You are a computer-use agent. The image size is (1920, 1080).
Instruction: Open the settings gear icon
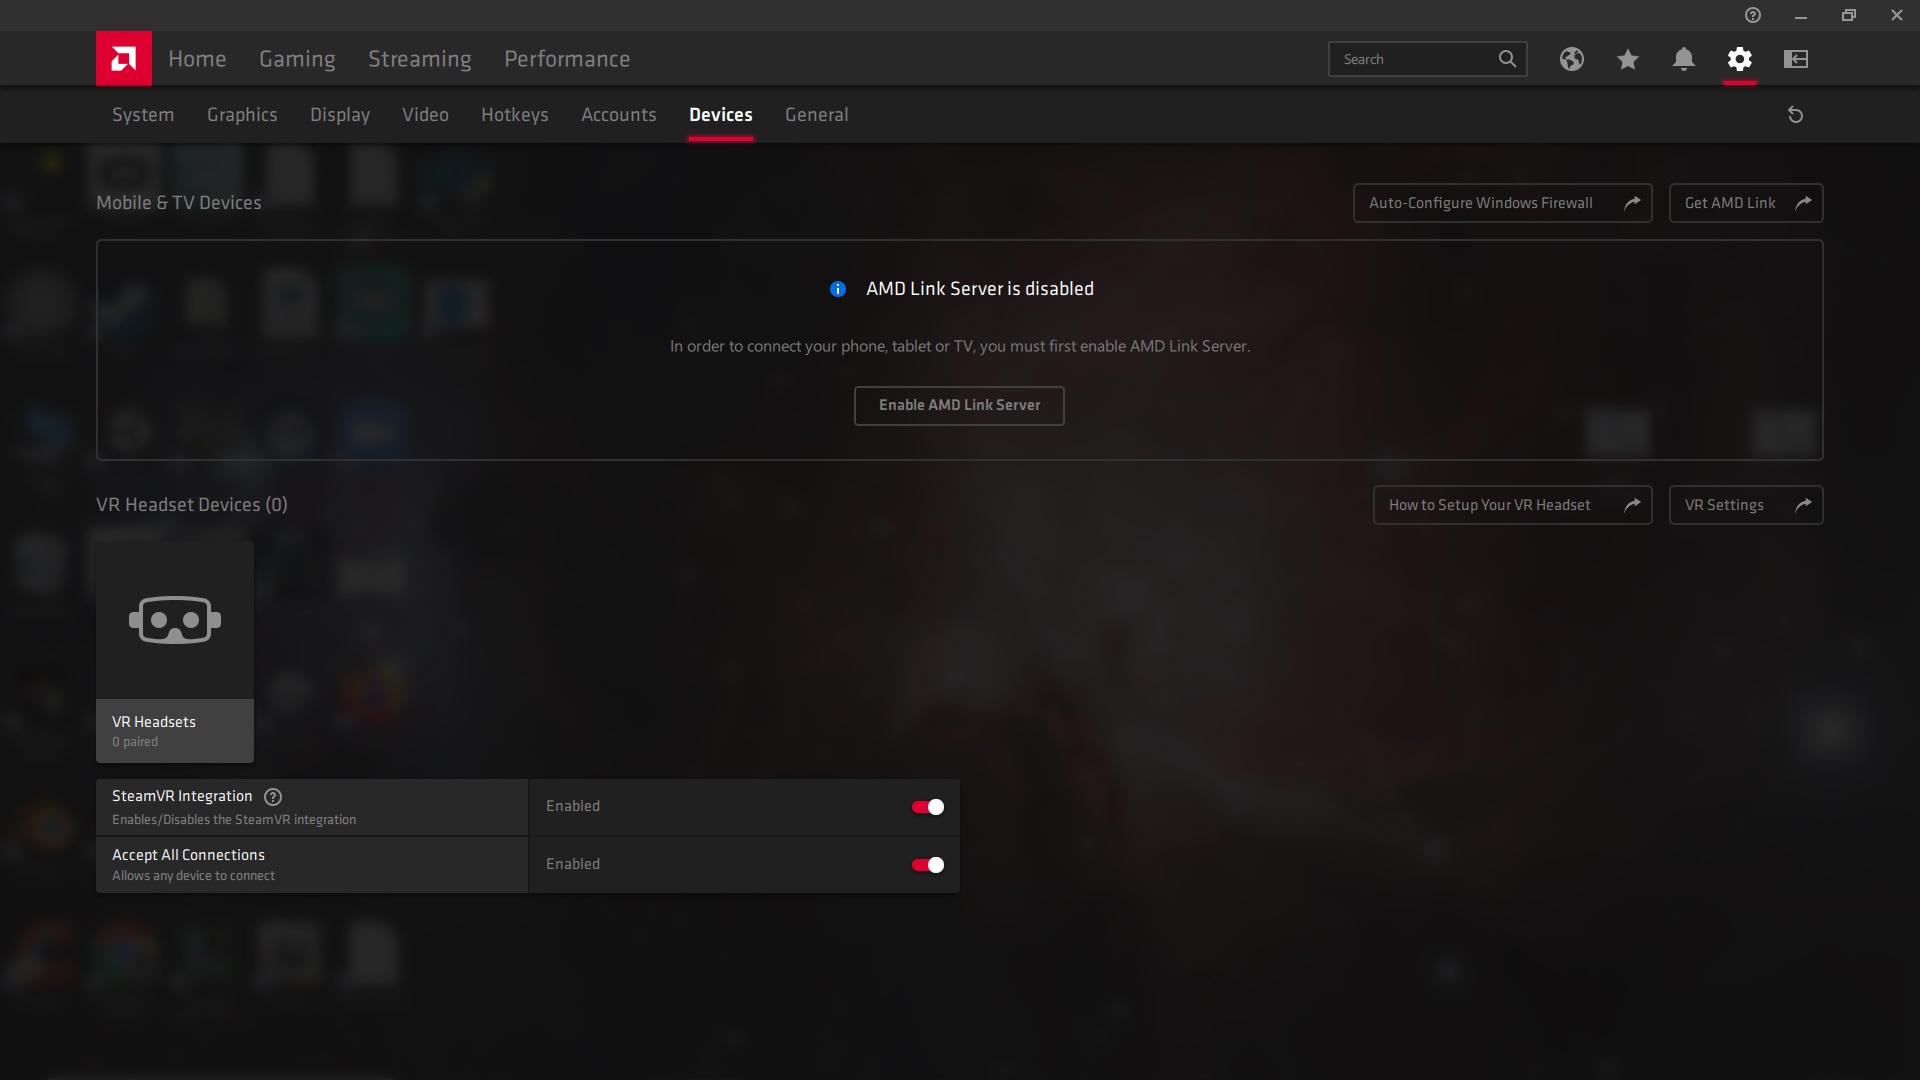click(x=1739, y=59)
